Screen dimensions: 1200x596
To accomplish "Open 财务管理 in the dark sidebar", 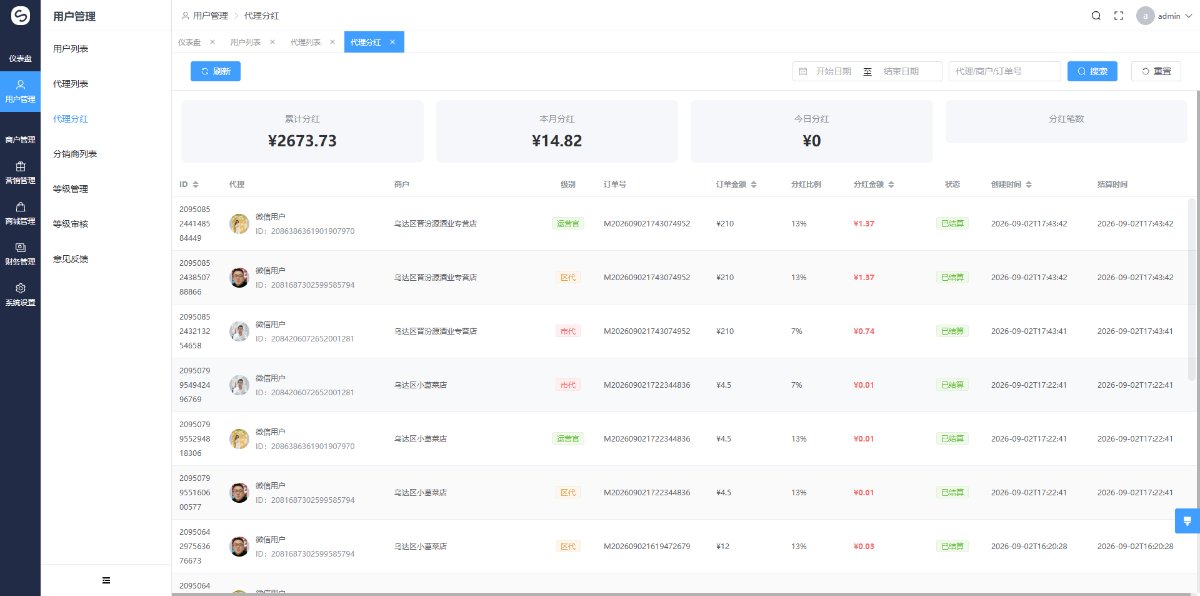I will [20, 252].
